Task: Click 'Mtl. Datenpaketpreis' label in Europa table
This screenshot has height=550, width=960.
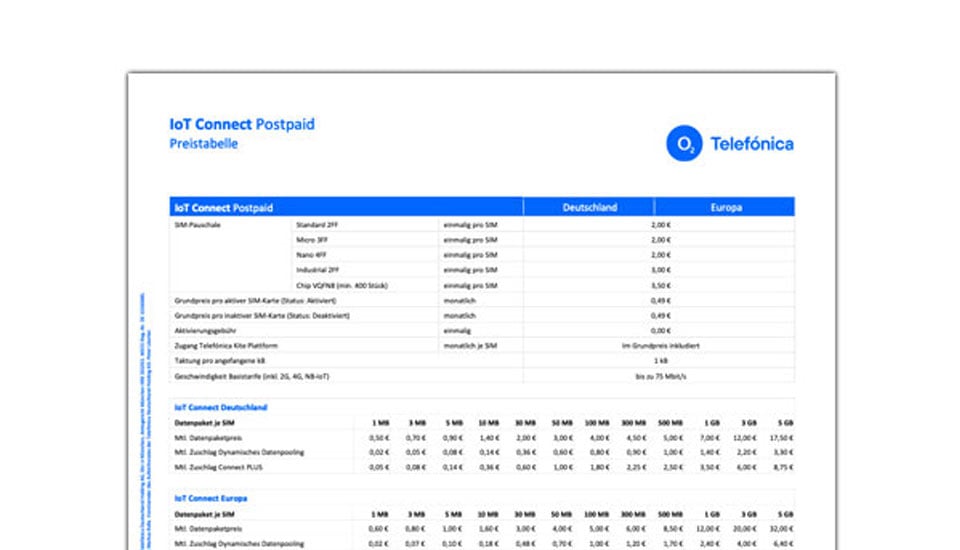Action: pyautogui.click(x=208, y=529)
